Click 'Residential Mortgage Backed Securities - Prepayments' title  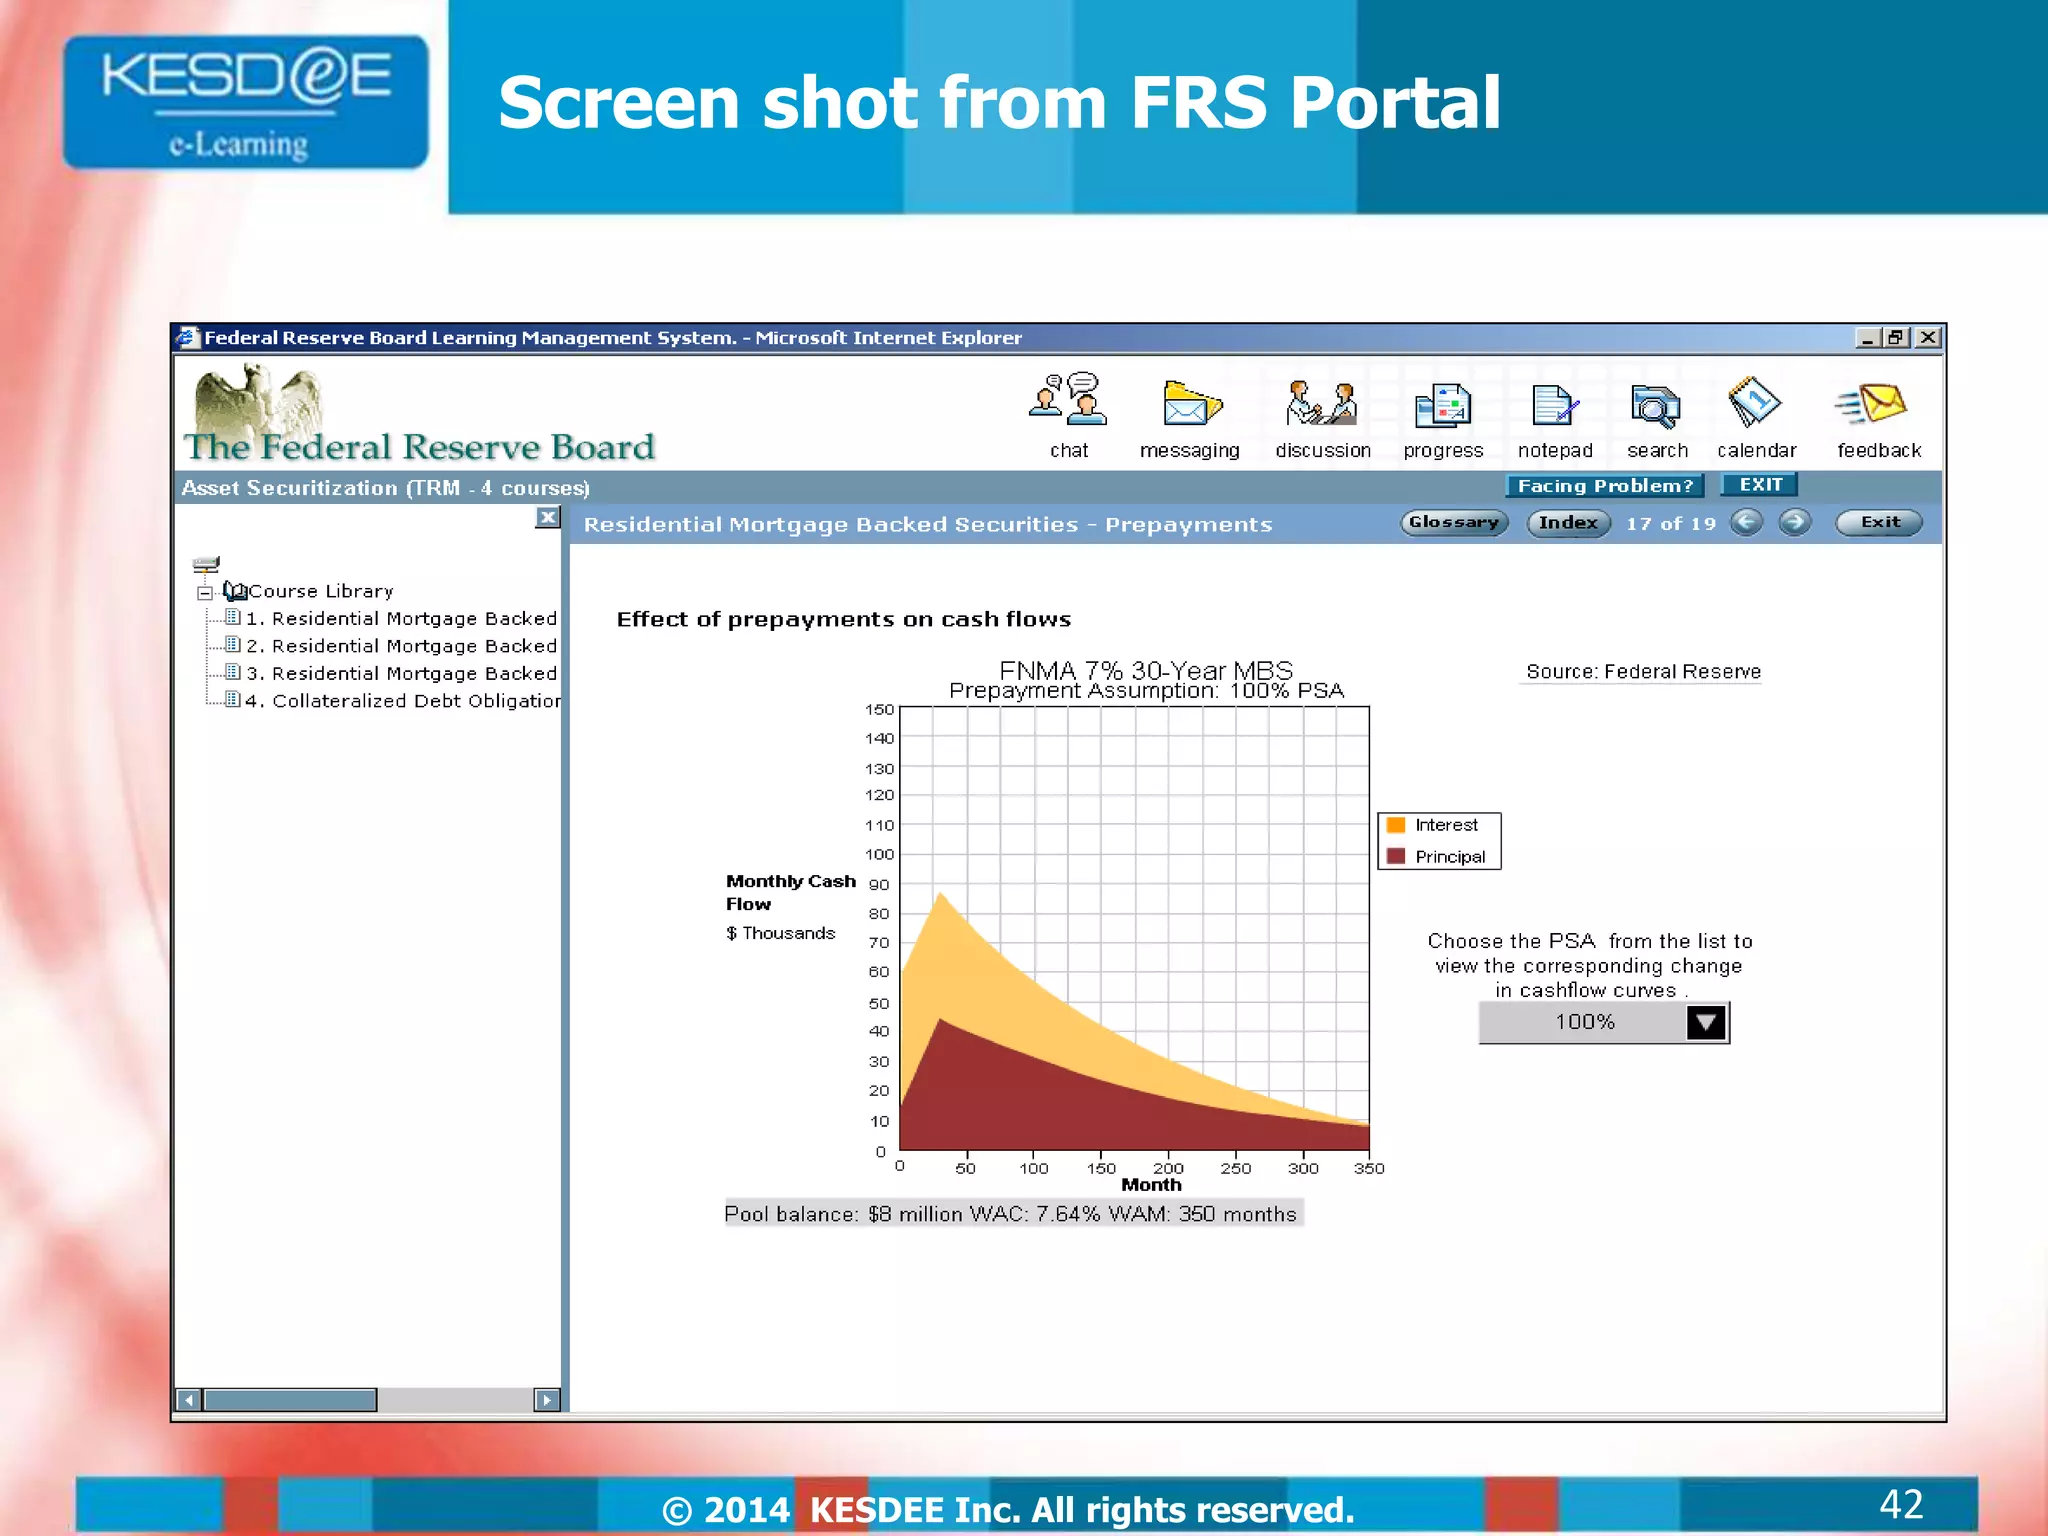pos(927,524)
